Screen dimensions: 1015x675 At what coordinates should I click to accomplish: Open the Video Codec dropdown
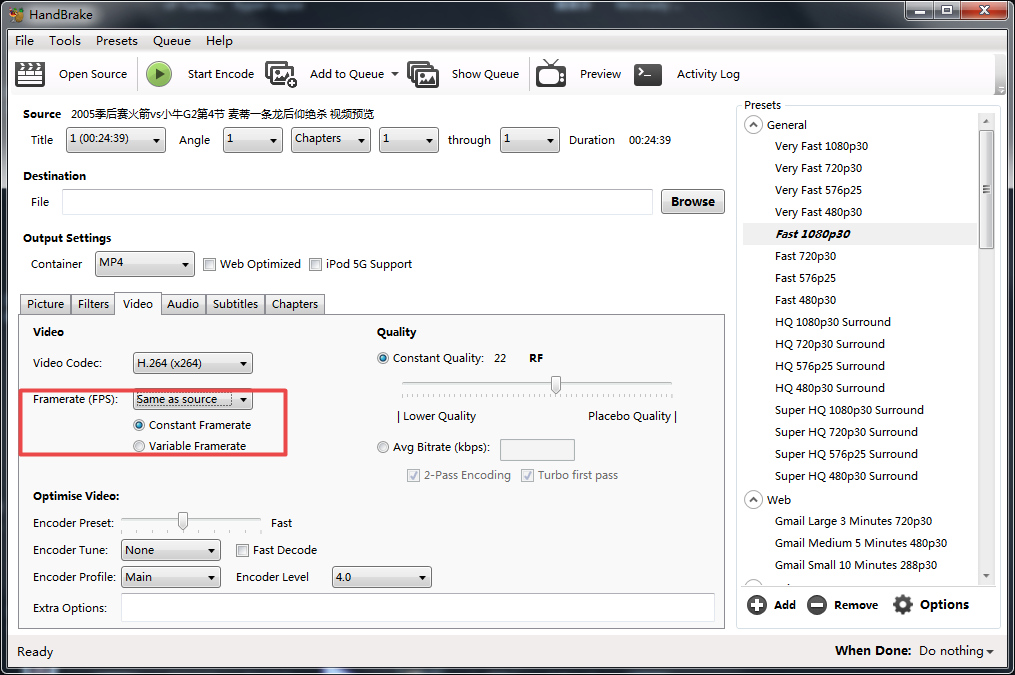click(193, 363)
